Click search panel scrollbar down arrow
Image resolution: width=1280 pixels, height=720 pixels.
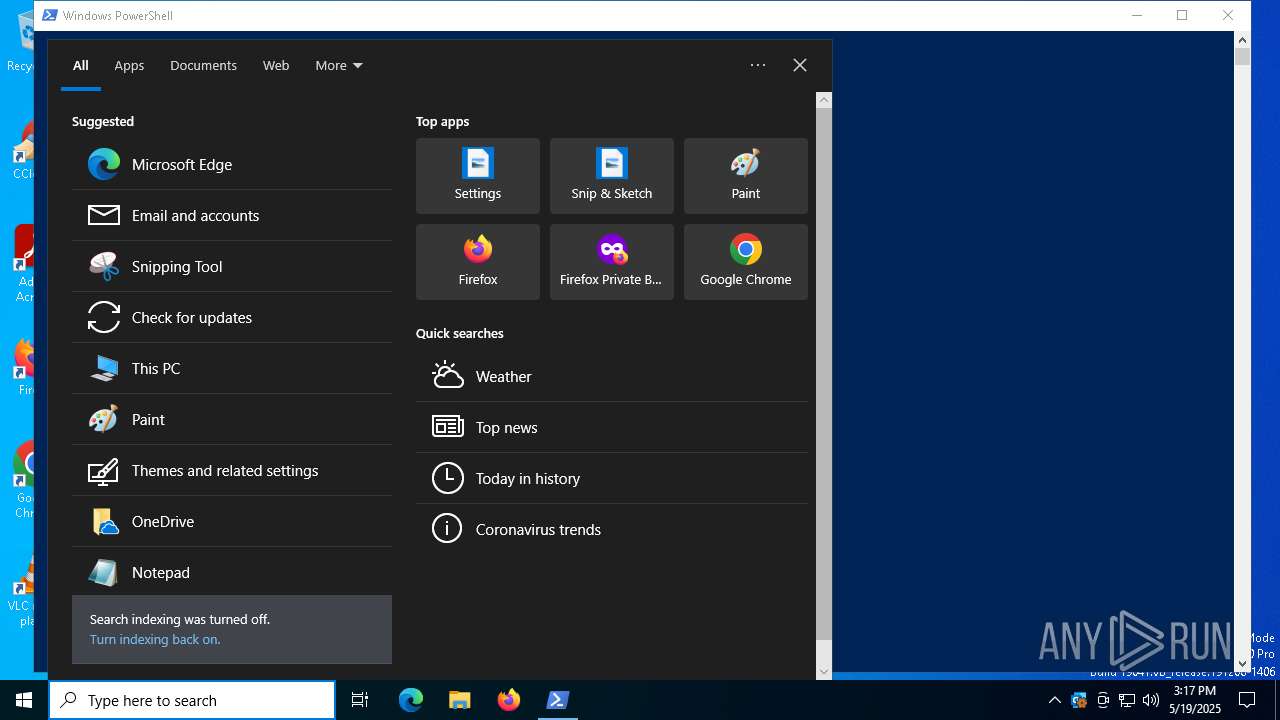(824, 672)
